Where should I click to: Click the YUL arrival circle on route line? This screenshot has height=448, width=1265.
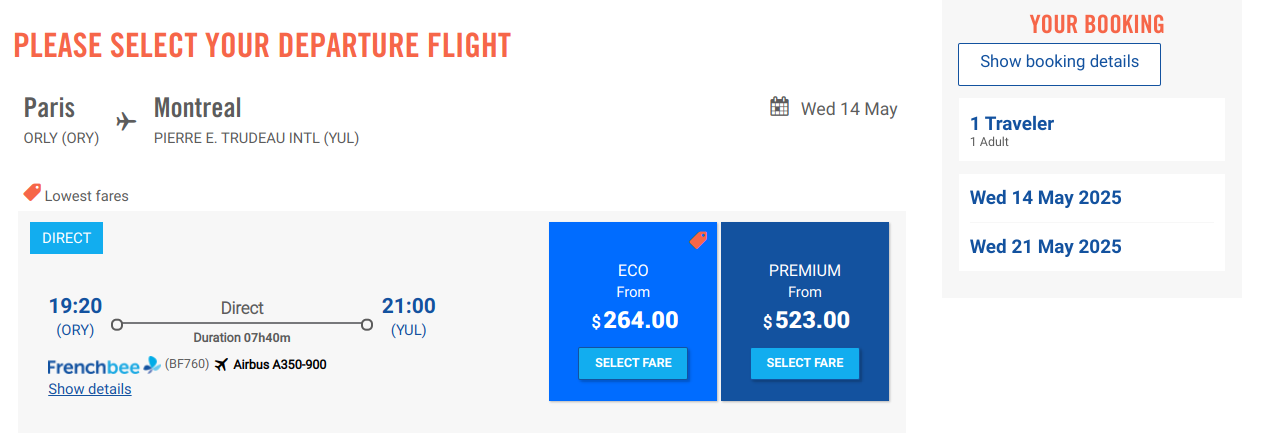tap(367, 325)
